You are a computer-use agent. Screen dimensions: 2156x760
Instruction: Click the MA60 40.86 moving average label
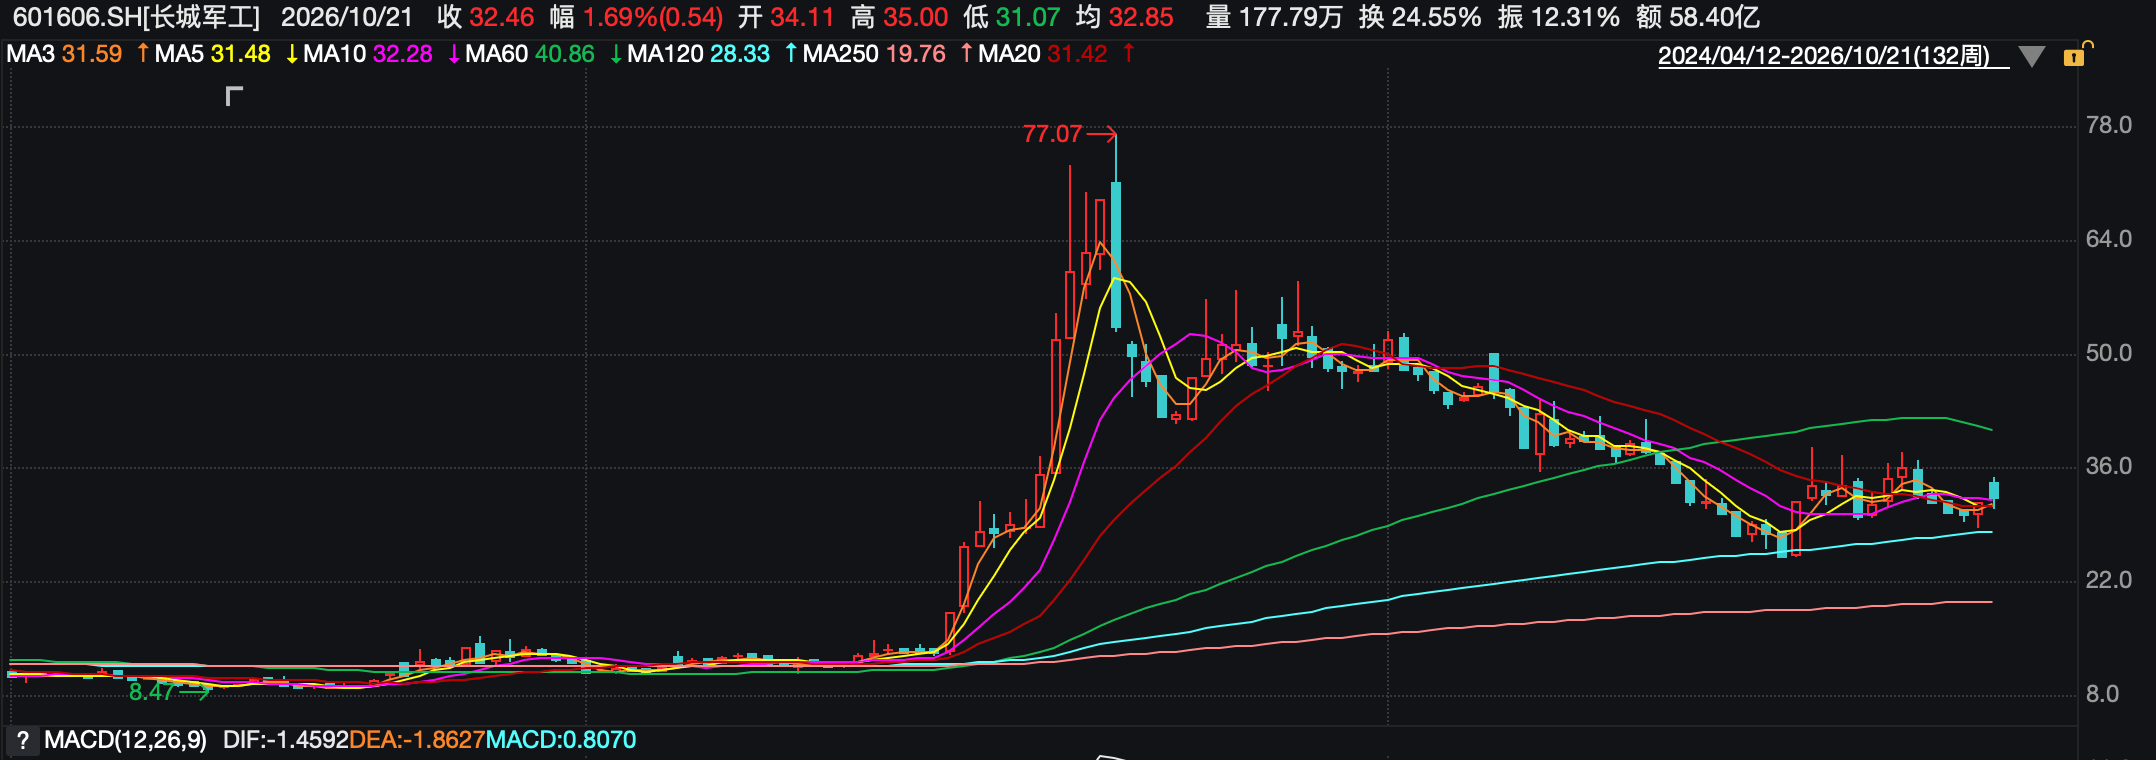pyautogui.click(x=530, y=54)
